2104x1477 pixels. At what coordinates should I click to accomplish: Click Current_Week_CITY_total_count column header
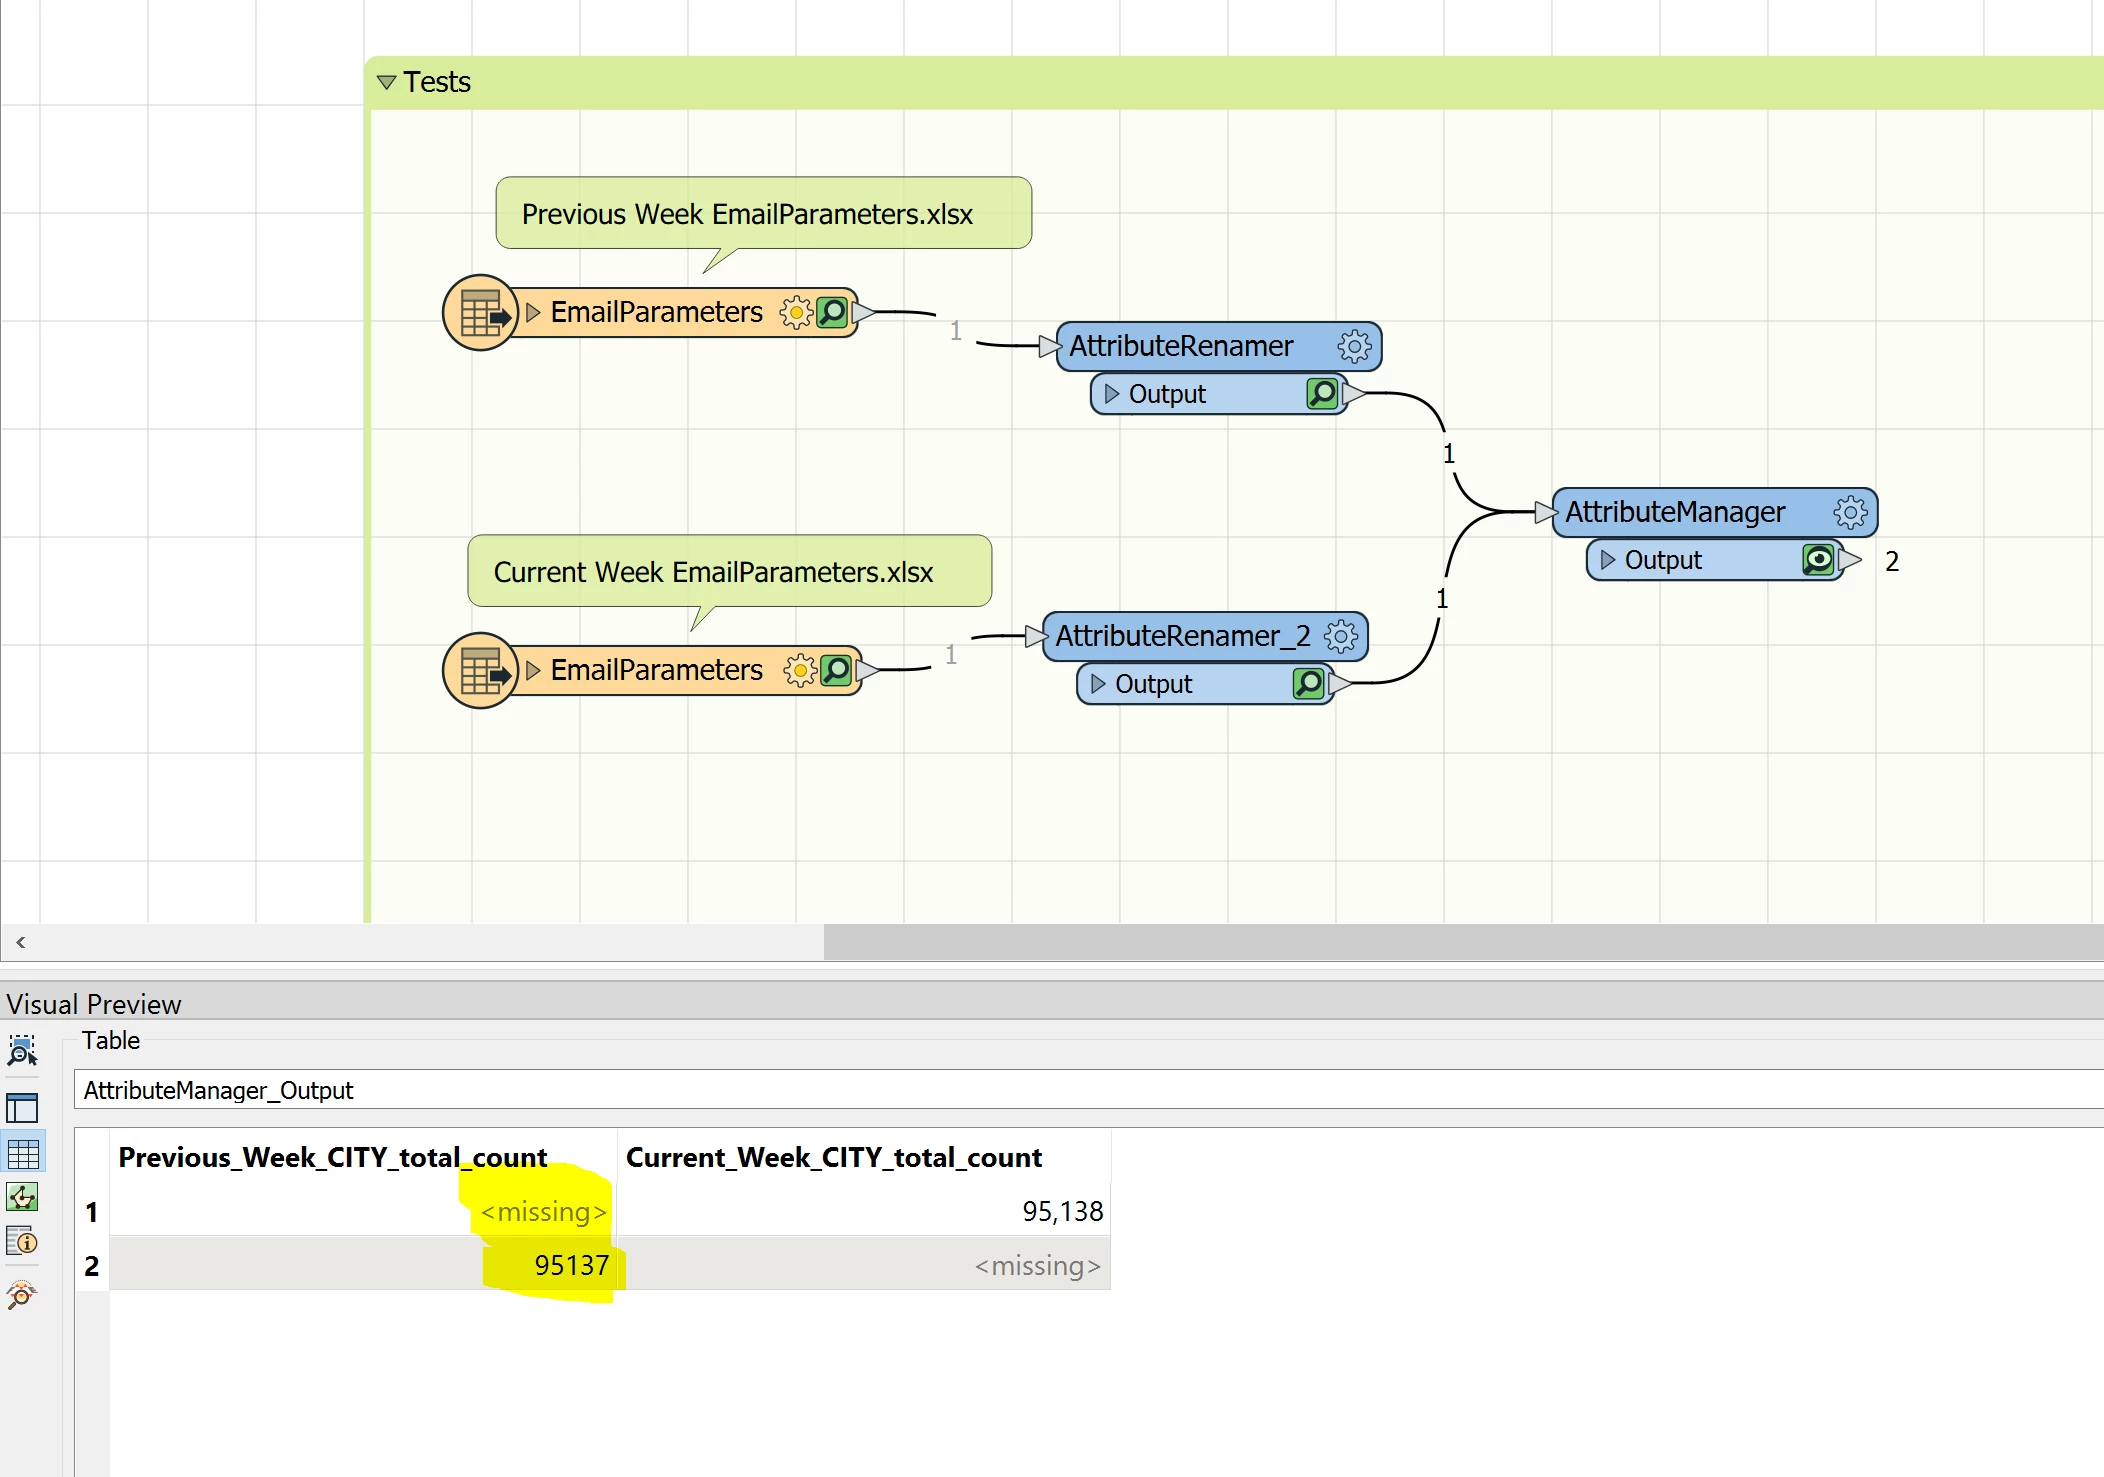click(833, 1157)
